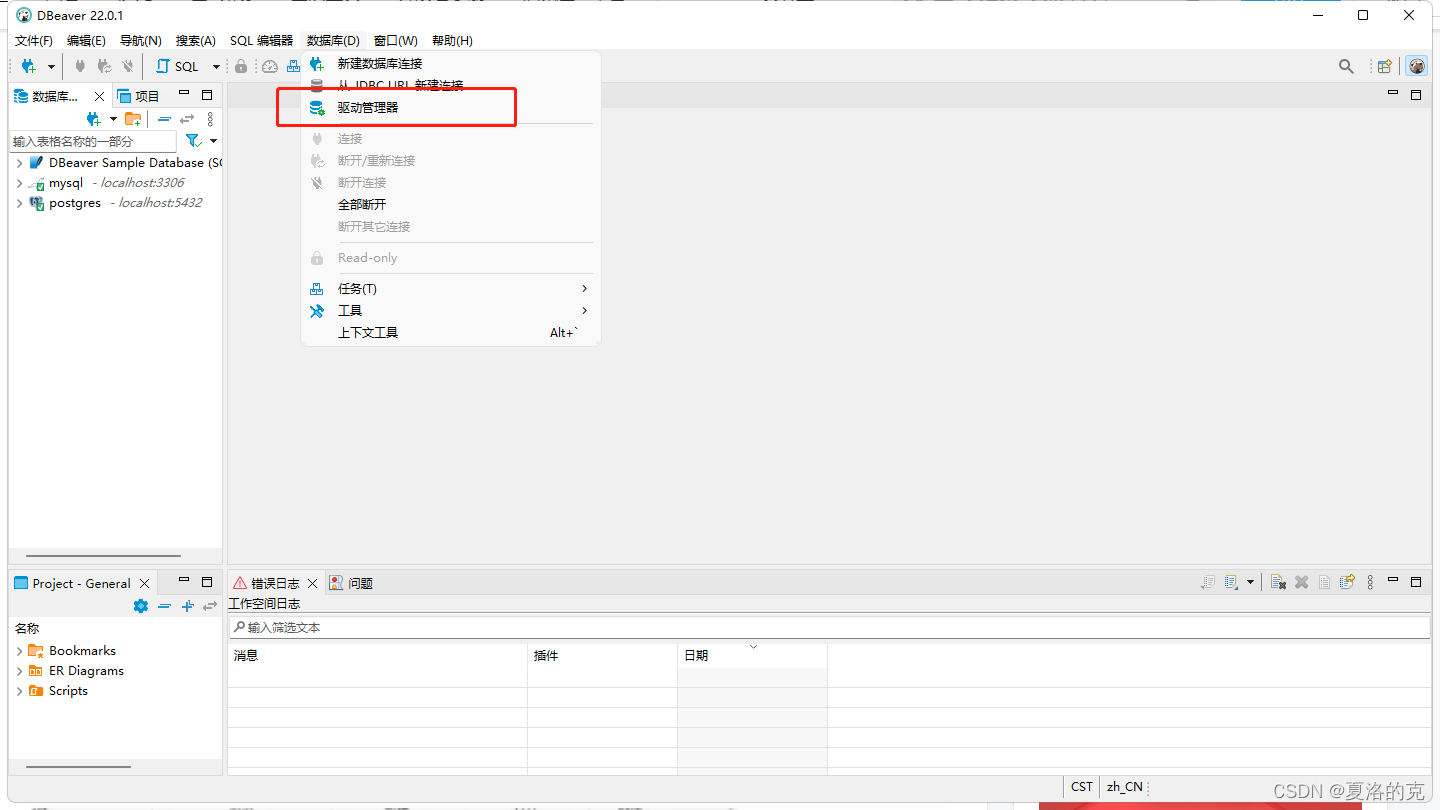The height and width of the screenshot is (810, 1440).
Task: Select the DBeaver beaver perspective icon
Action: click(x=1416, y=67)
